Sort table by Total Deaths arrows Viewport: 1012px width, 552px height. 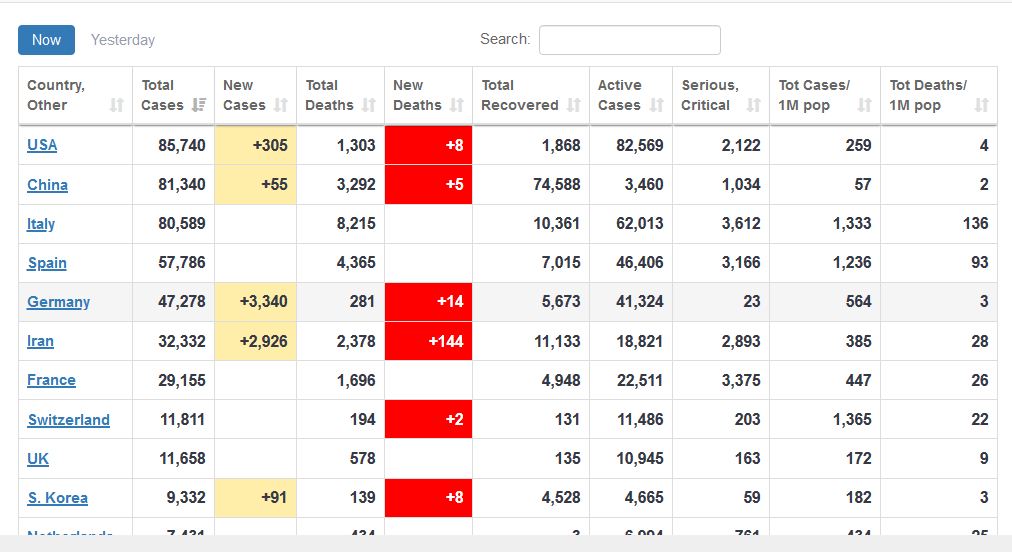(x=369, y=105)
